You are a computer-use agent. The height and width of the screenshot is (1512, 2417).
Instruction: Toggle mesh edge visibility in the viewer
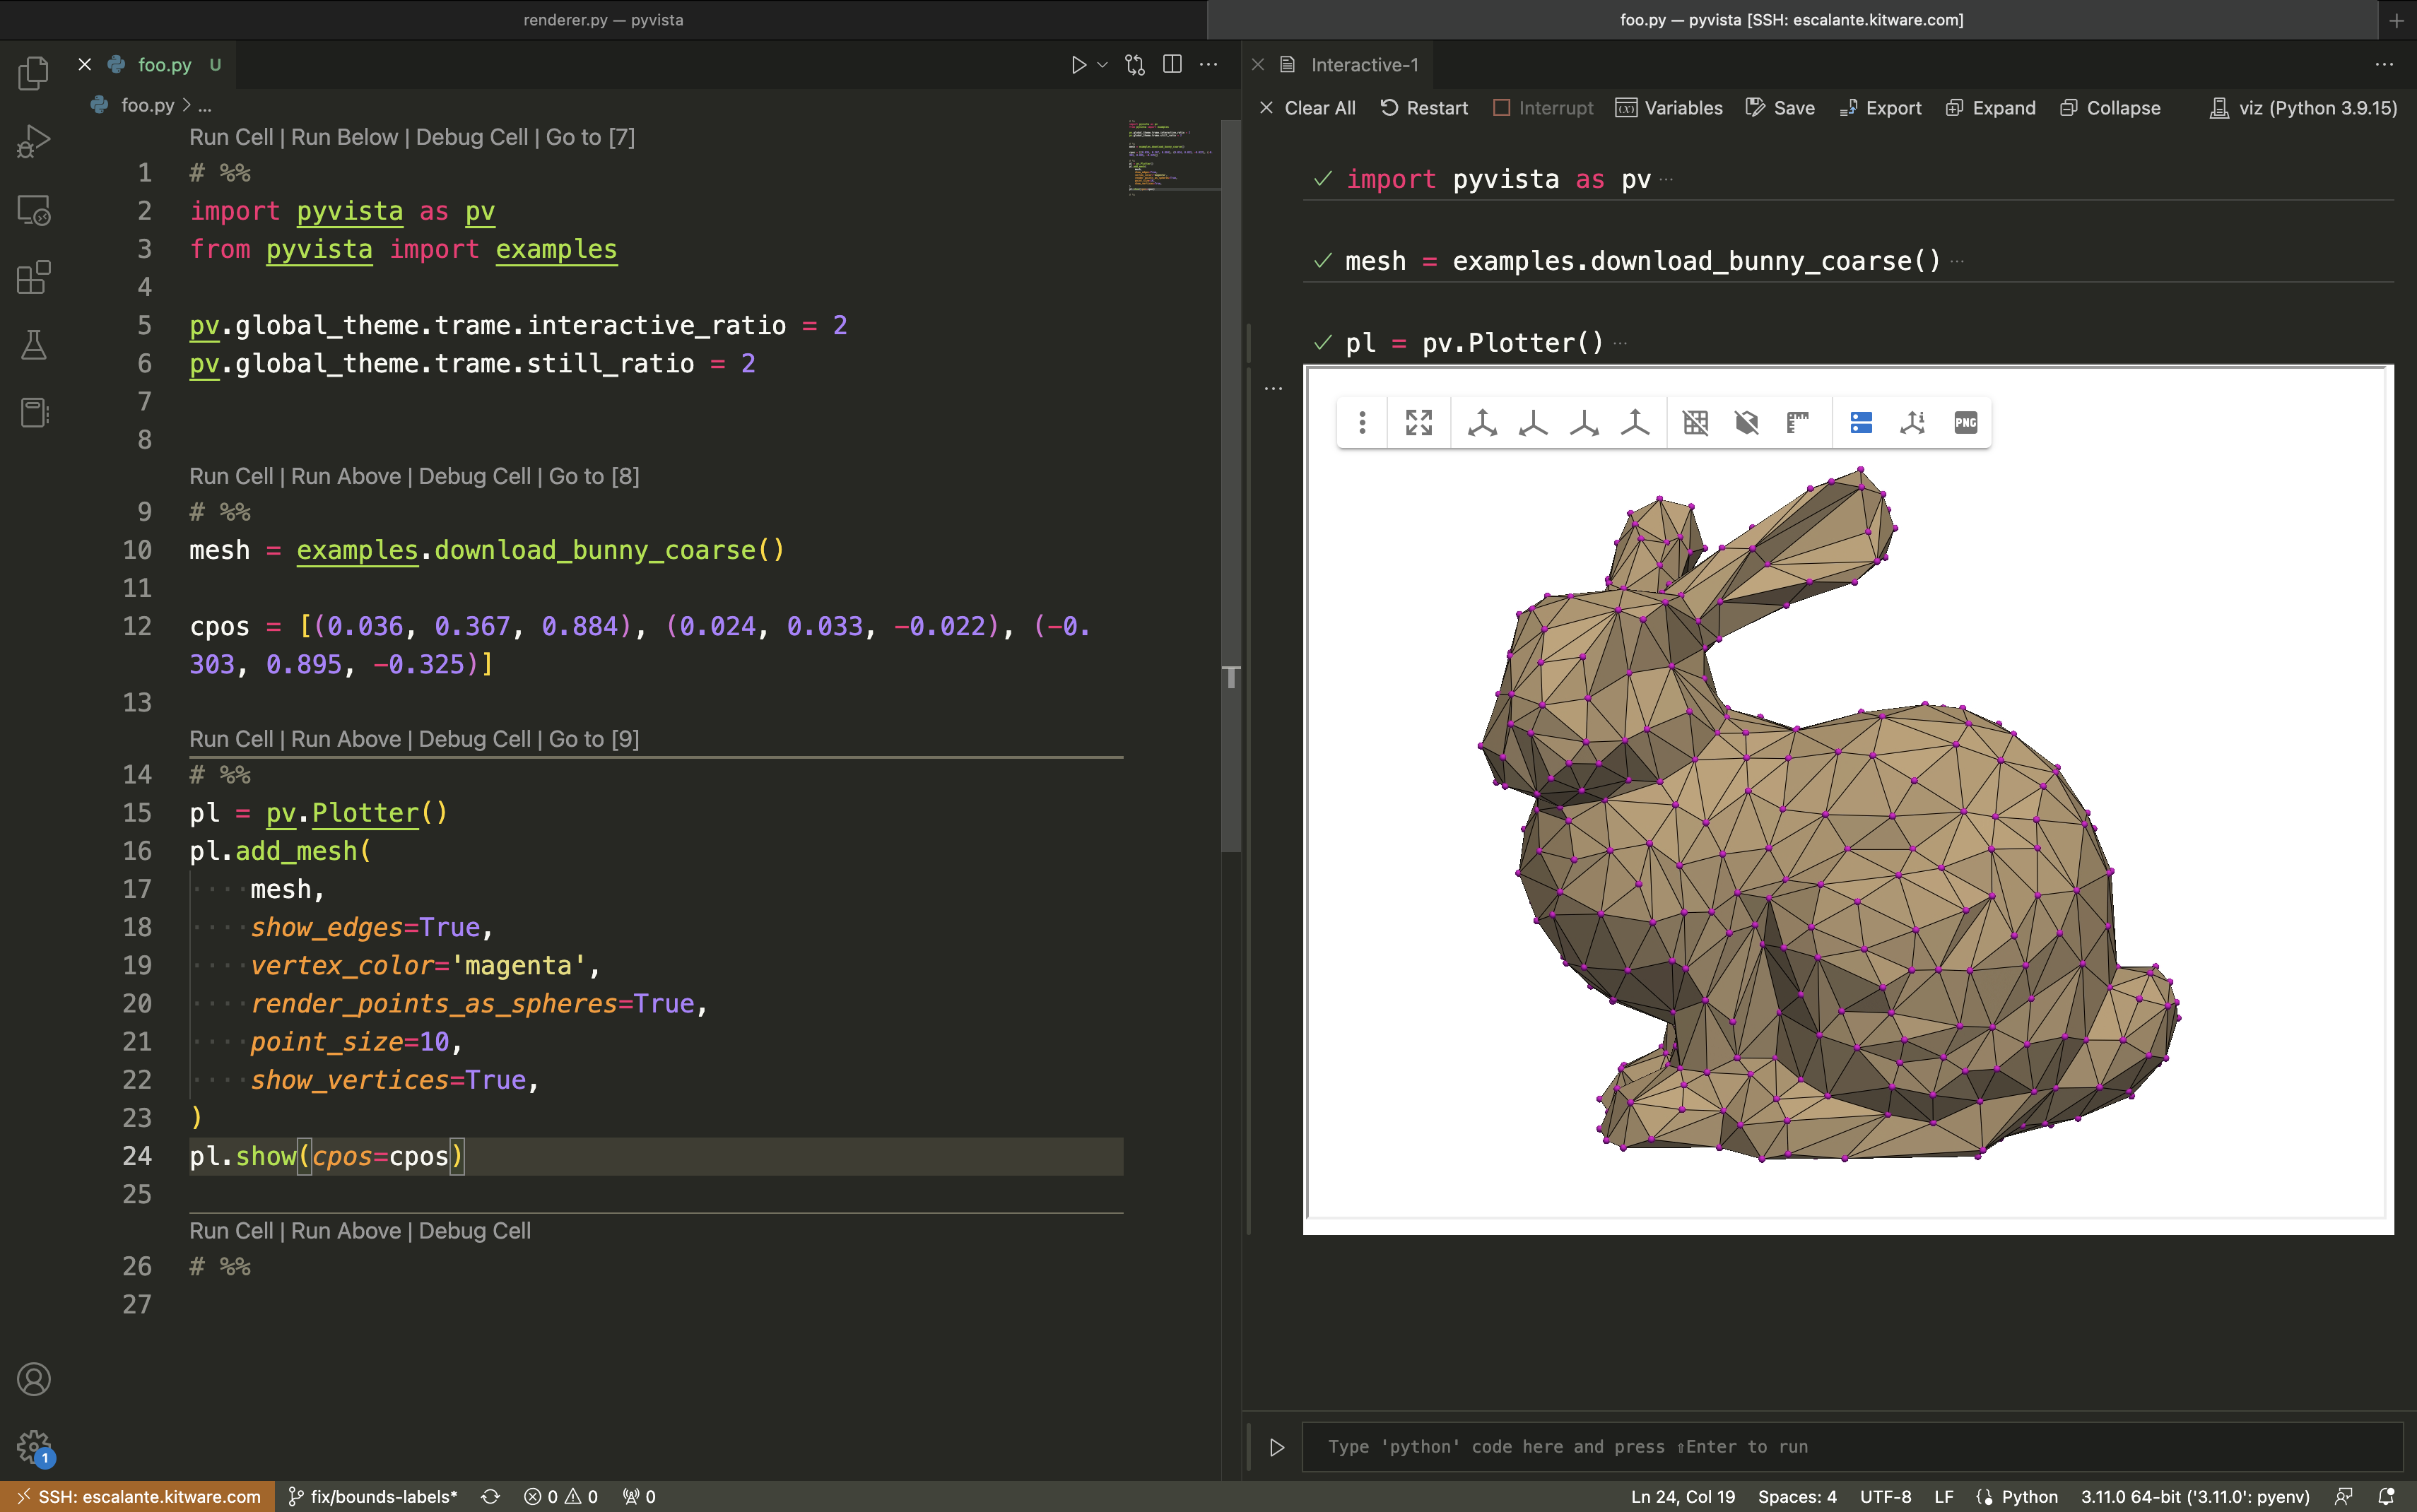pos(1696,423)
